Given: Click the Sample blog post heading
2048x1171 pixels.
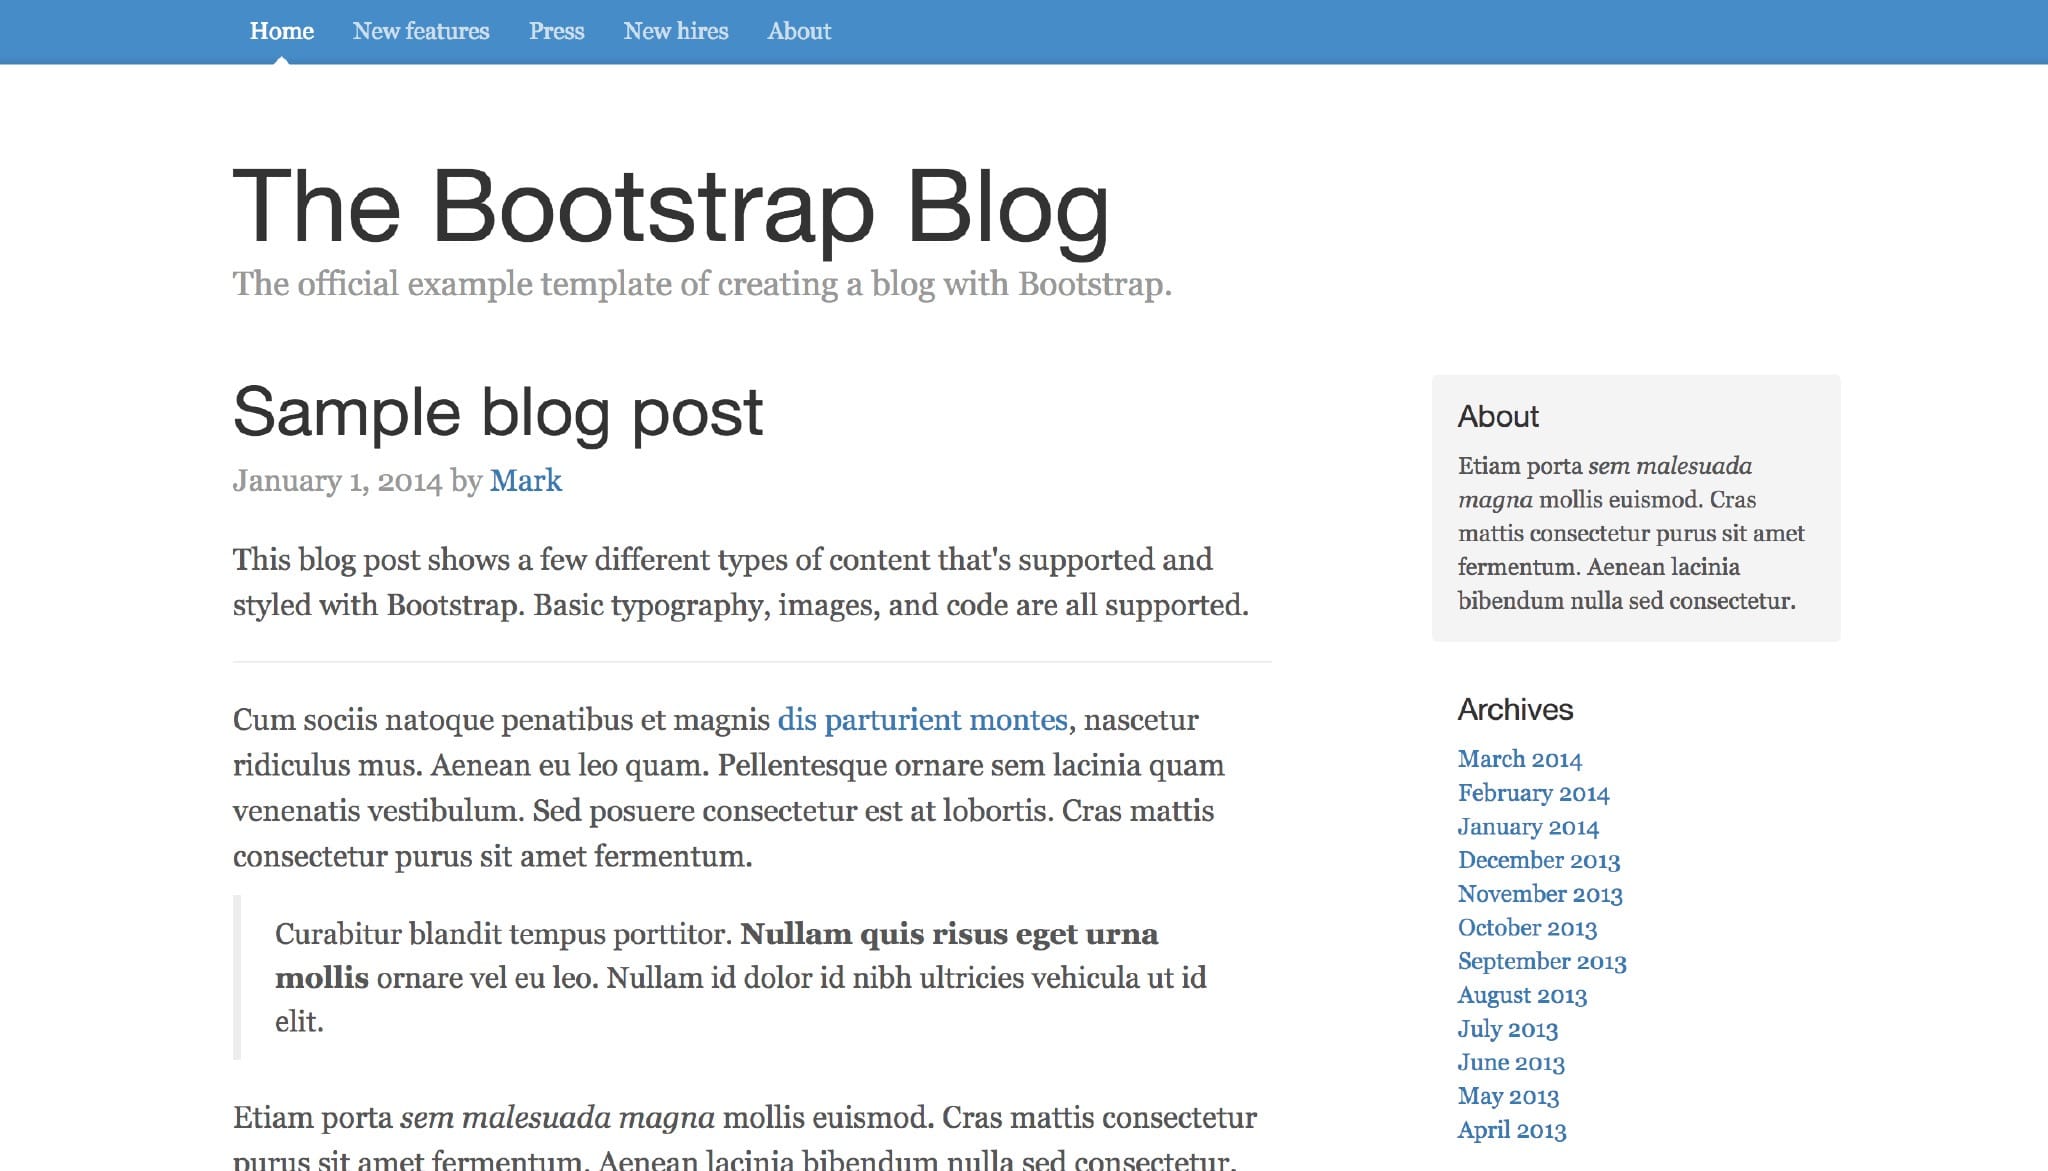Looking at the screenshot, I should click(x=497, y=412).
